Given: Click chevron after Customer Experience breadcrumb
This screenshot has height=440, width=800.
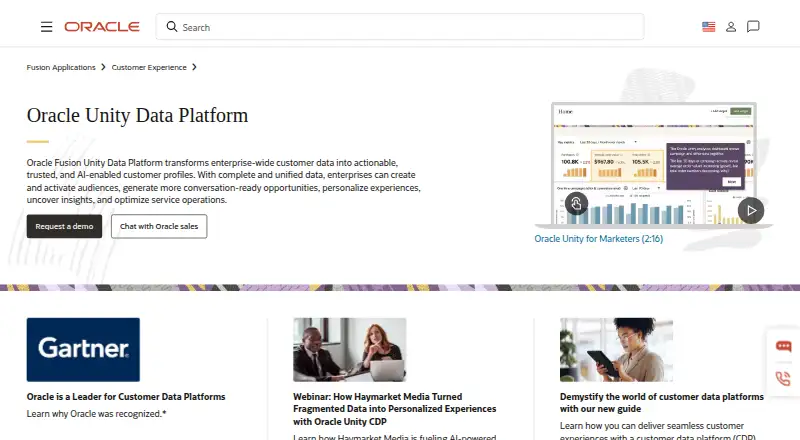Looking at the screenshot, I should pyautogui.click(x=194, y=67).
